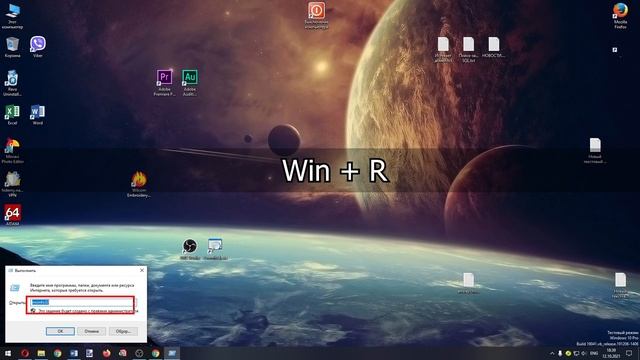Open the Chrome taskbar icon beside File Explorer
Image resolution: width=640 pixels, height=360 pixels.
[x=58, y=353]
